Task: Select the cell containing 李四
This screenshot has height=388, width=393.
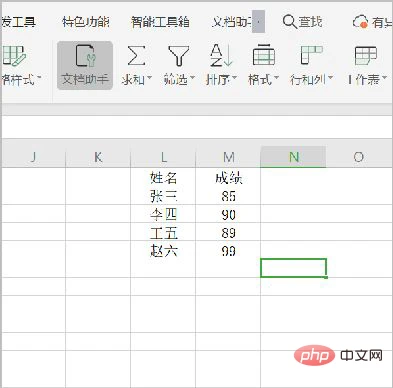Action: point(163,214)
